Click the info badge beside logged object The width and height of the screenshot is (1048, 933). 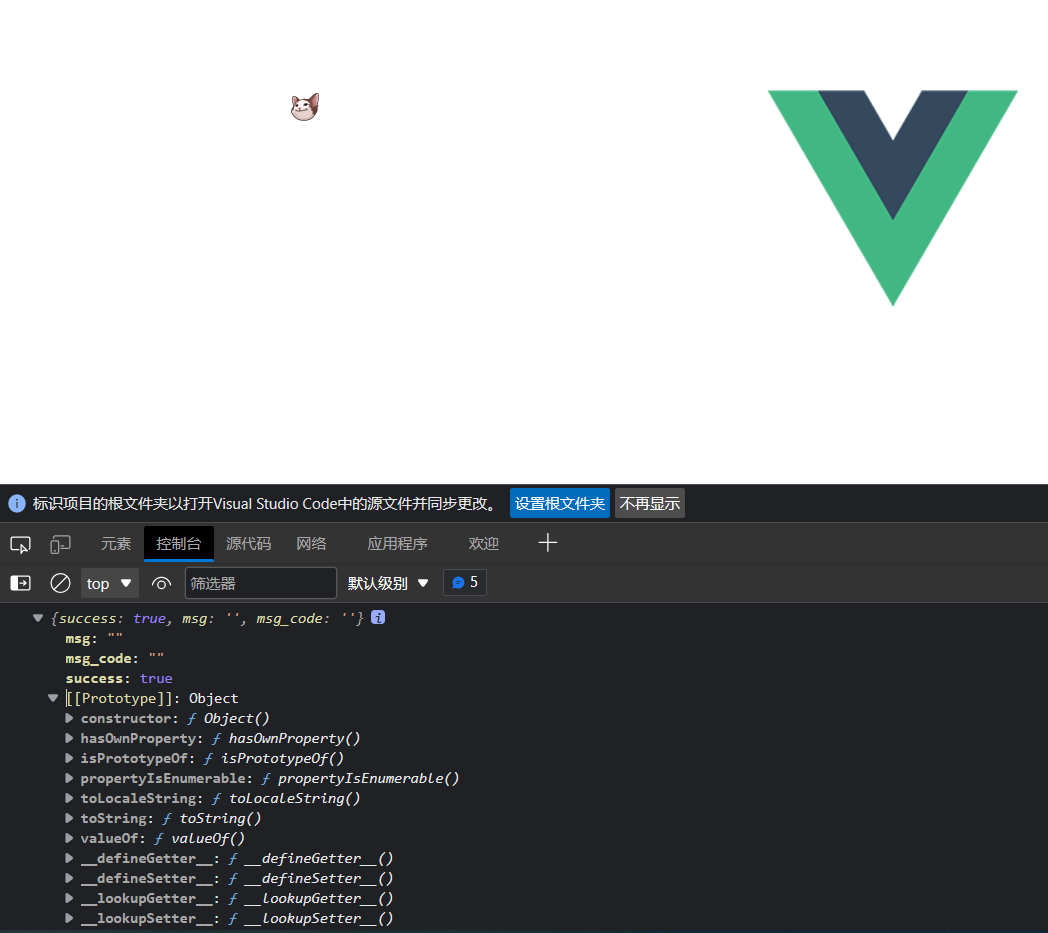tap(378, 618)
